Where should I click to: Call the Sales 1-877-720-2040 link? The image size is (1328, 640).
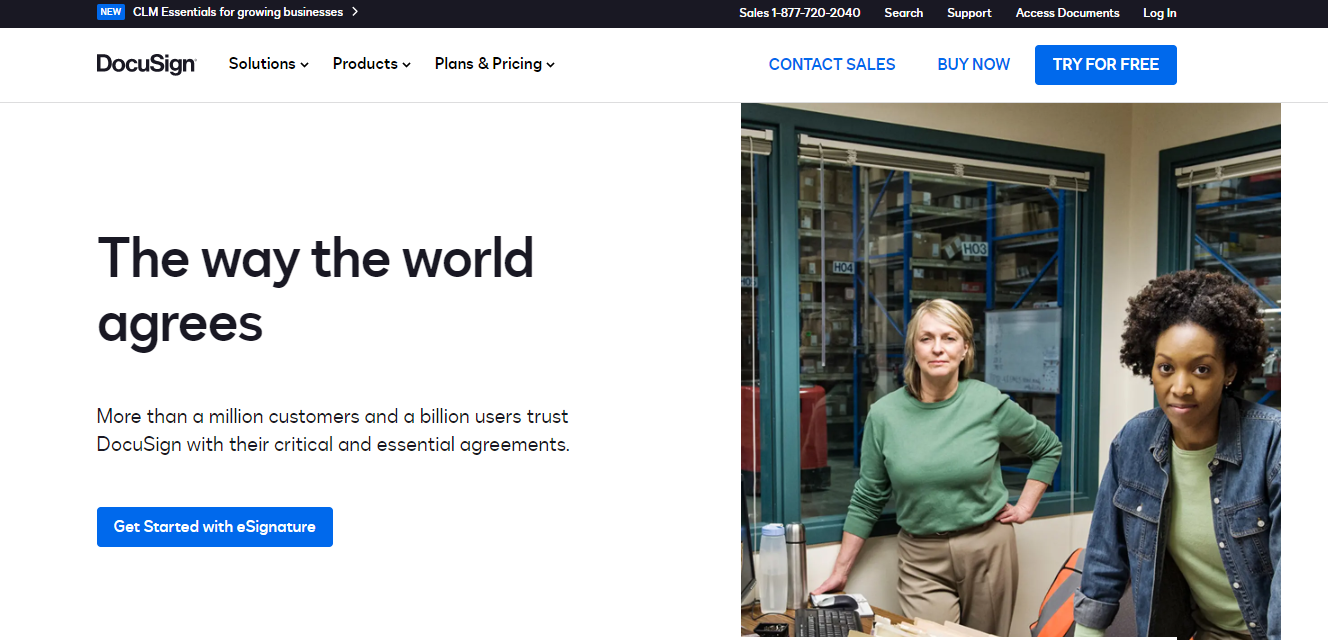[800, 13]
